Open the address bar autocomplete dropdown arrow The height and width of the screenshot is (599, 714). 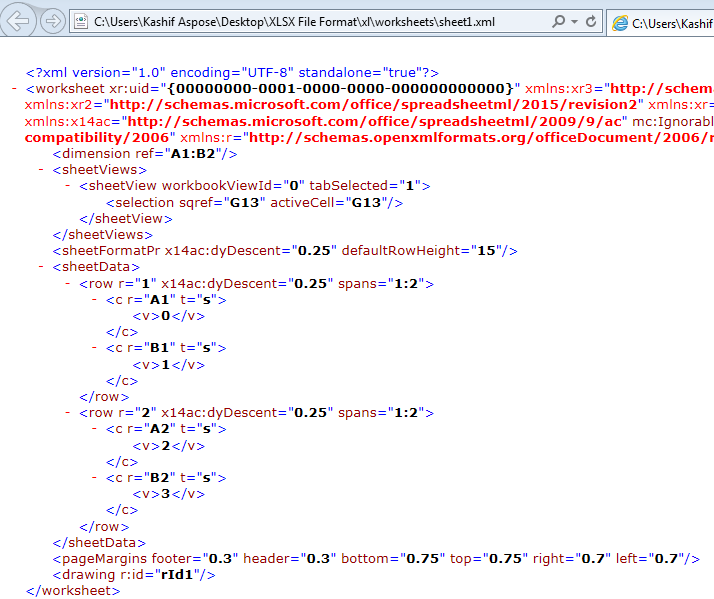pyautogui.click(x=574, y=21)
